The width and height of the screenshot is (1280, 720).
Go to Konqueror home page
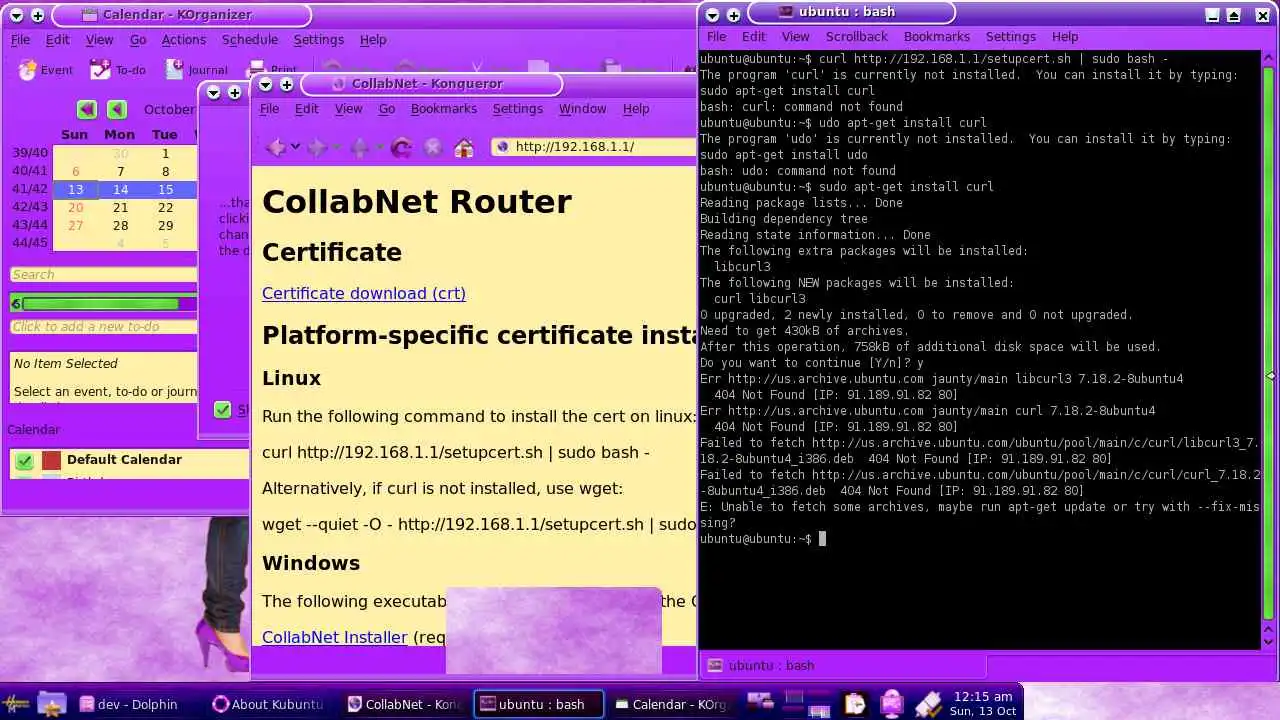[x=464, y=147]
